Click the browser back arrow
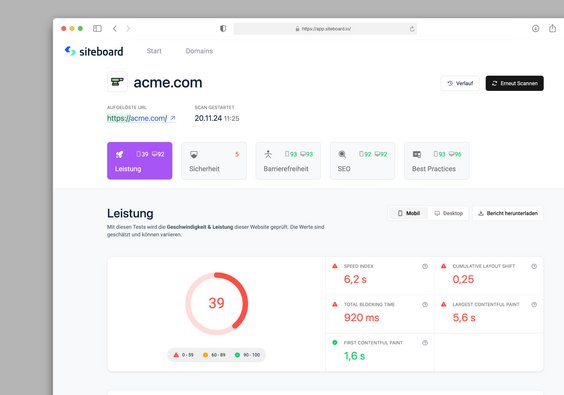Screen dimensions: 564x395 [x=115, y=28]
